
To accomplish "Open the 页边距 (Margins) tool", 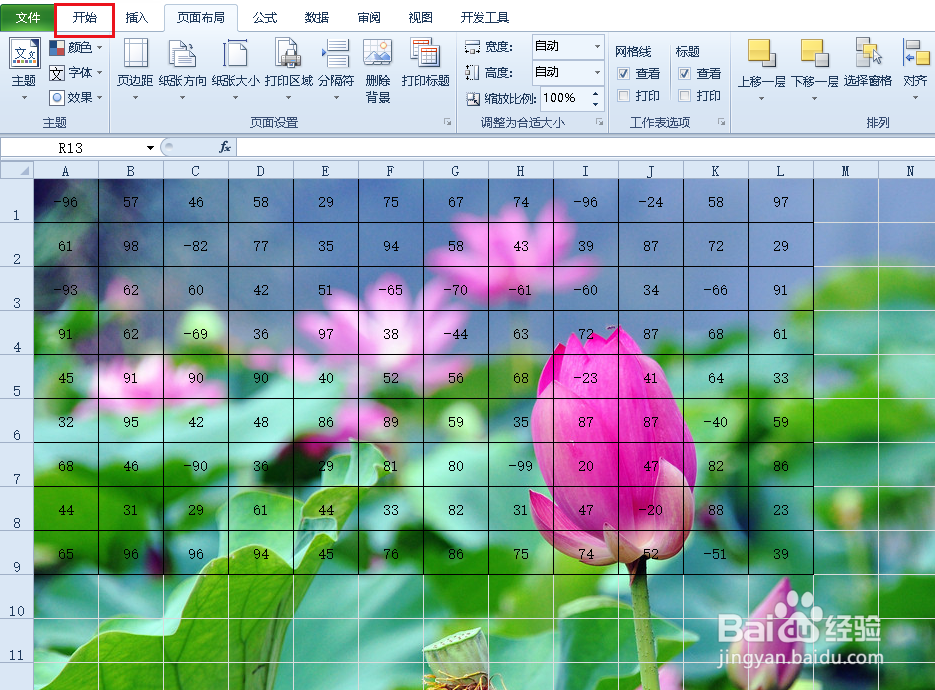I will point(135,70).
